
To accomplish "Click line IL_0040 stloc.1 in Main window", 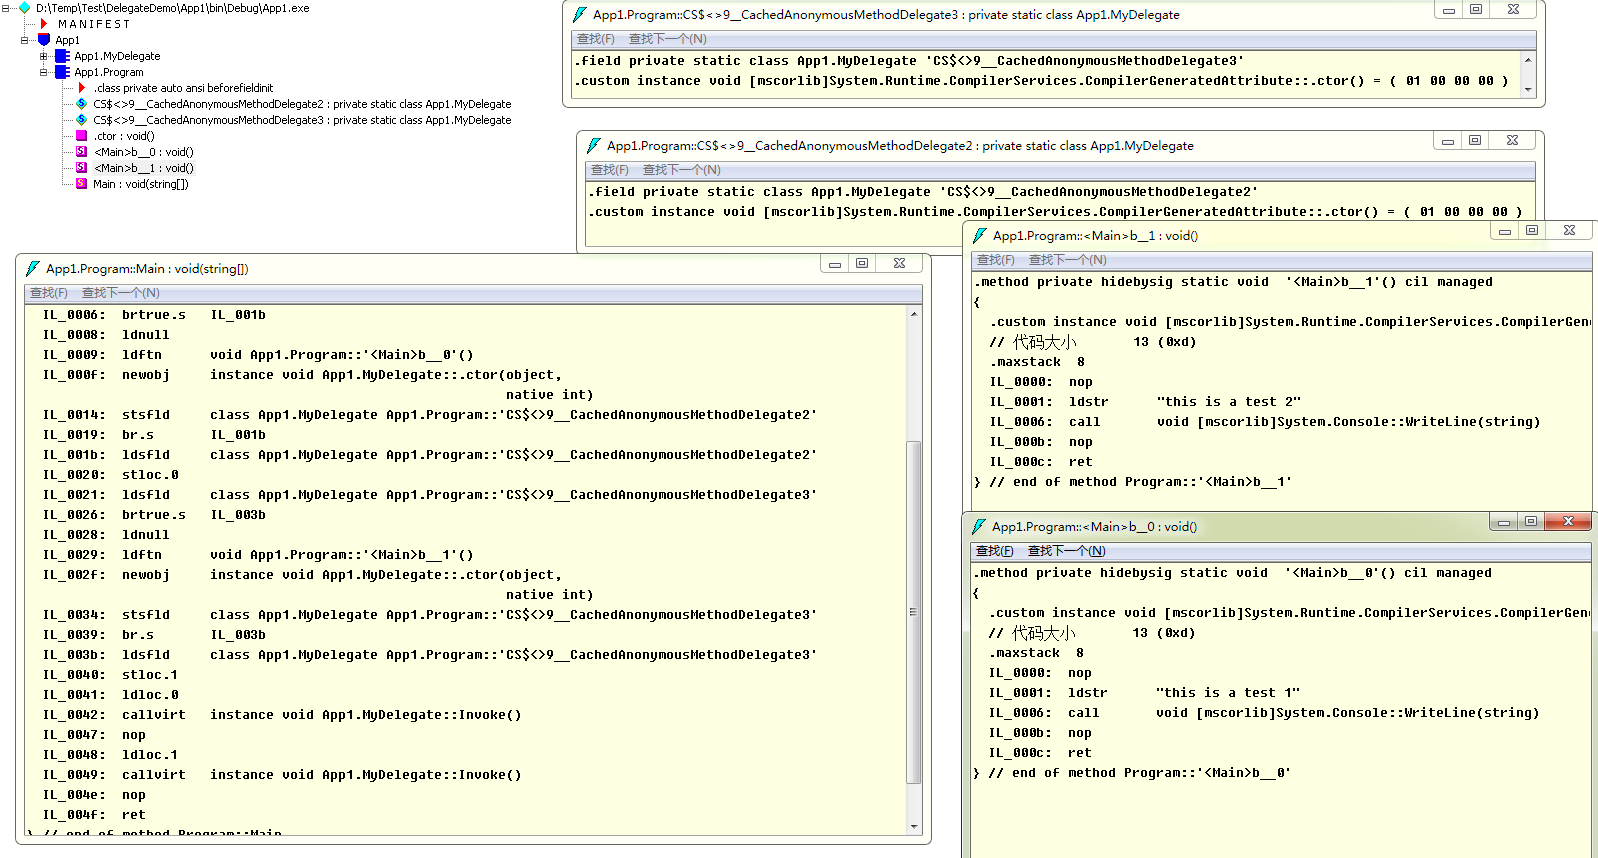I will [110, 675].
